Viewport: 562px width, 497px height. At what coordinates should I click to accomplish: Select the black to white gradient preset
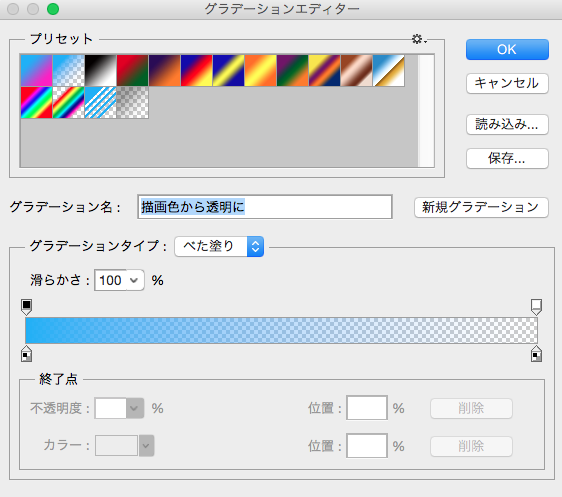tap(101, 71)
